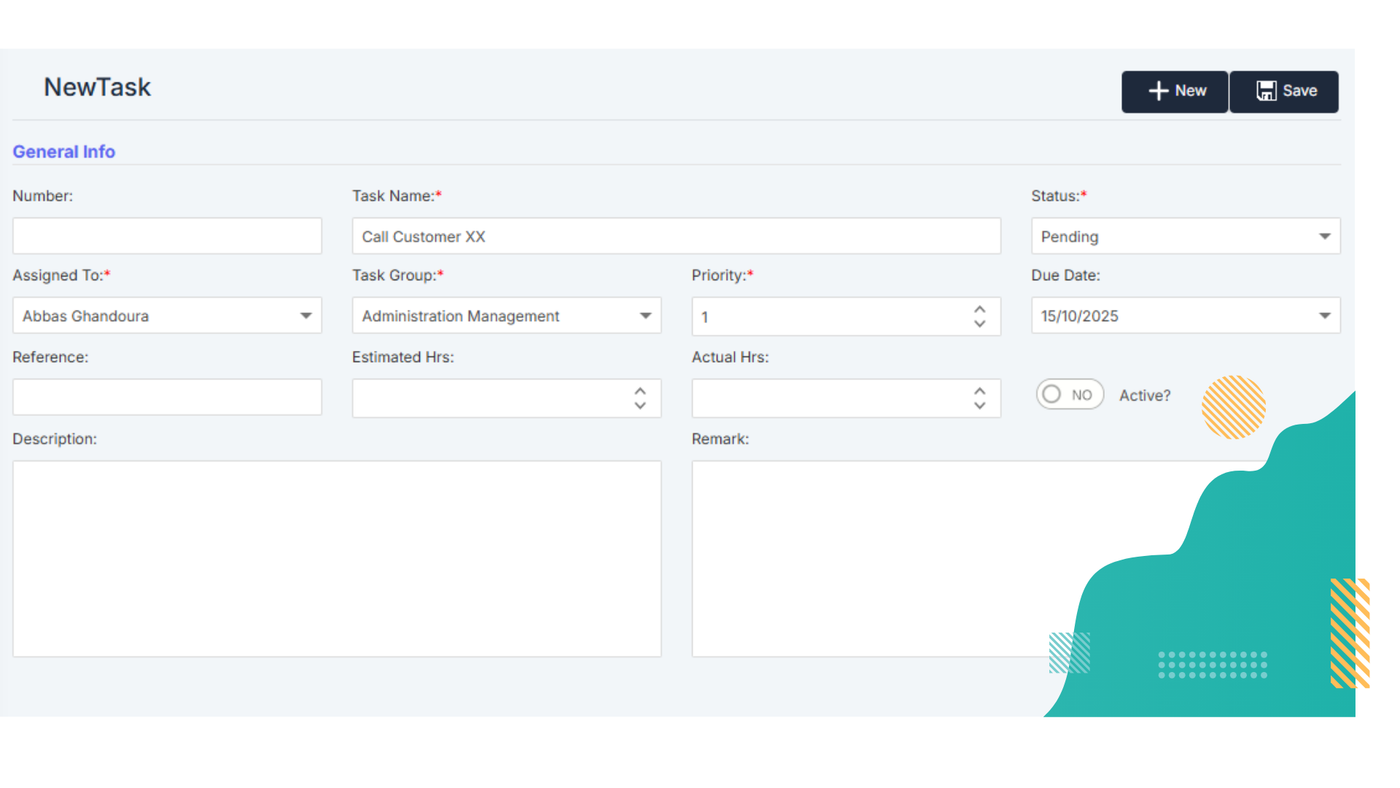Click the plus icon on New button

click(x=1157, y=91)
